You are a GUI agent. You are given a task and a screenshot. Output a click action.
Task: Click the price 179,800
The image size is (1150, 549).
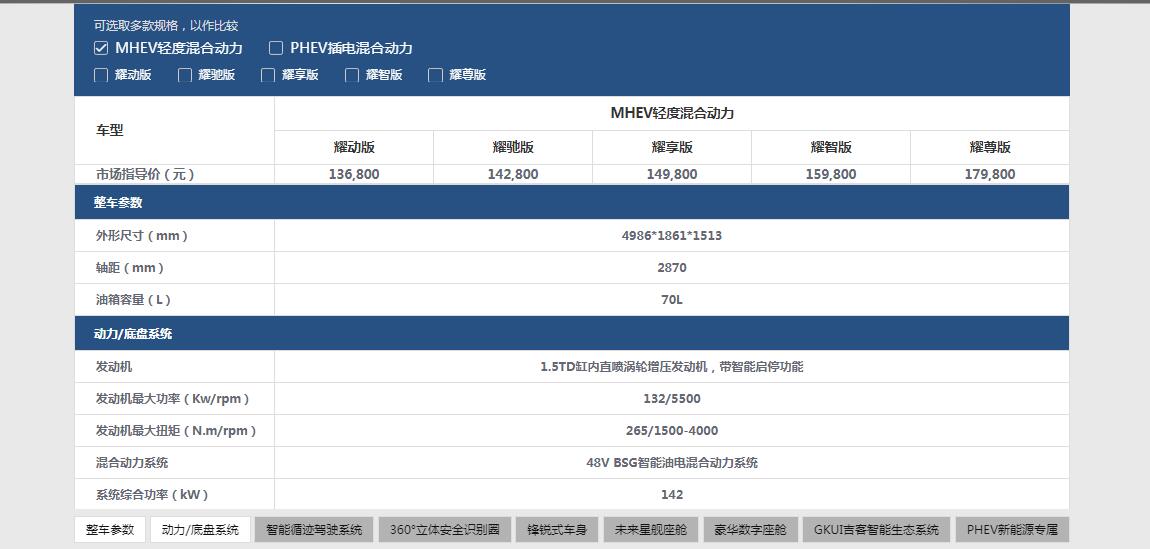coord(990,174)
